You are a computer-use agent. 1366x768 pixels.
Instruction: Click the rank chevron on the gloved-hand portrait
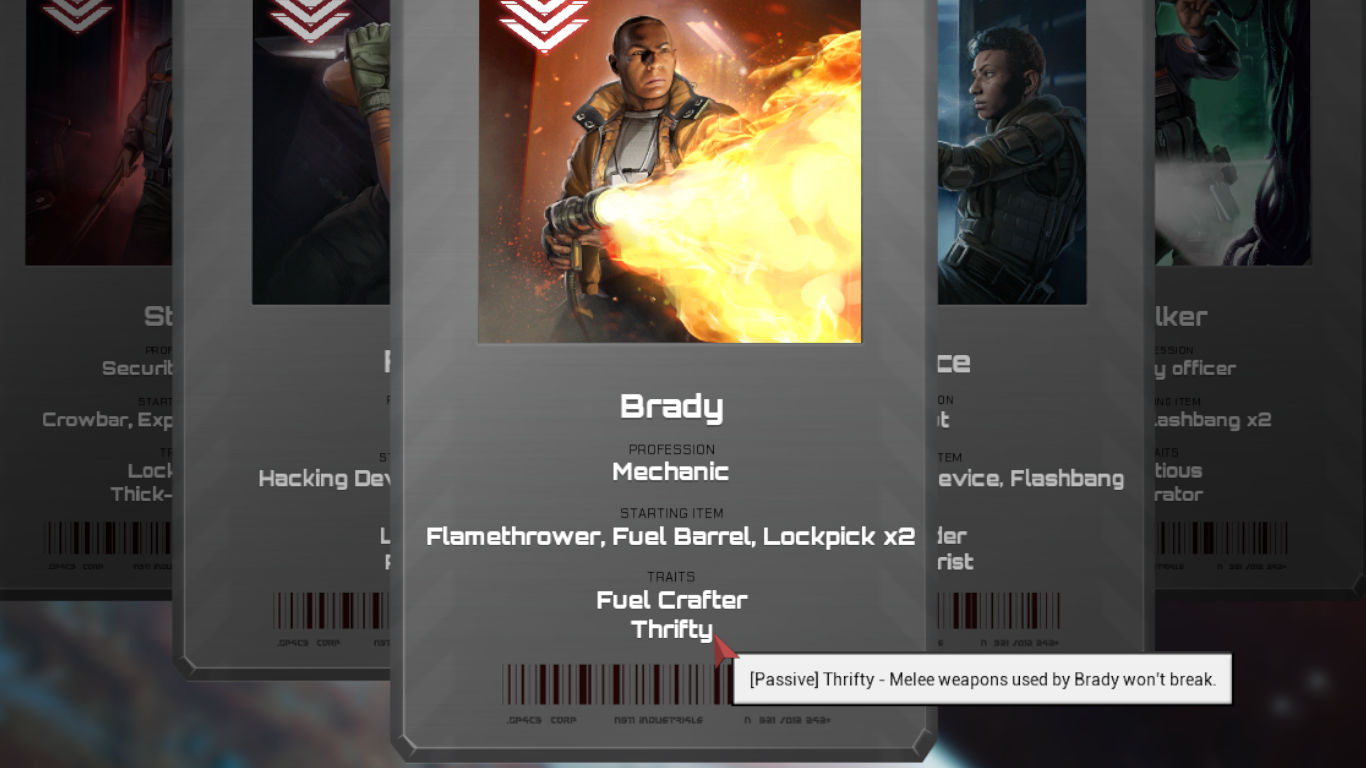tap(310, 19)
